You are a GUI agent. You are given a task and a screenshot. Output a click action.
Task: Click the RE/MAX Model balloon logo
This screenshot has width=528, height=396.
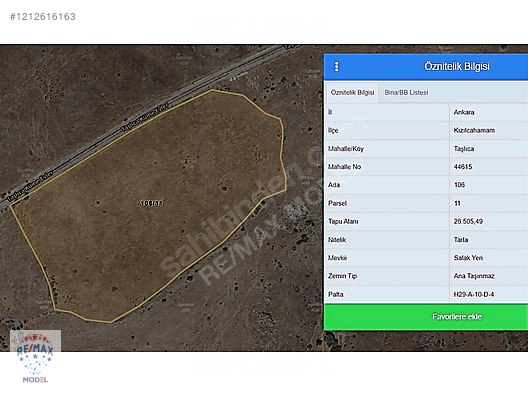point(35,357)
